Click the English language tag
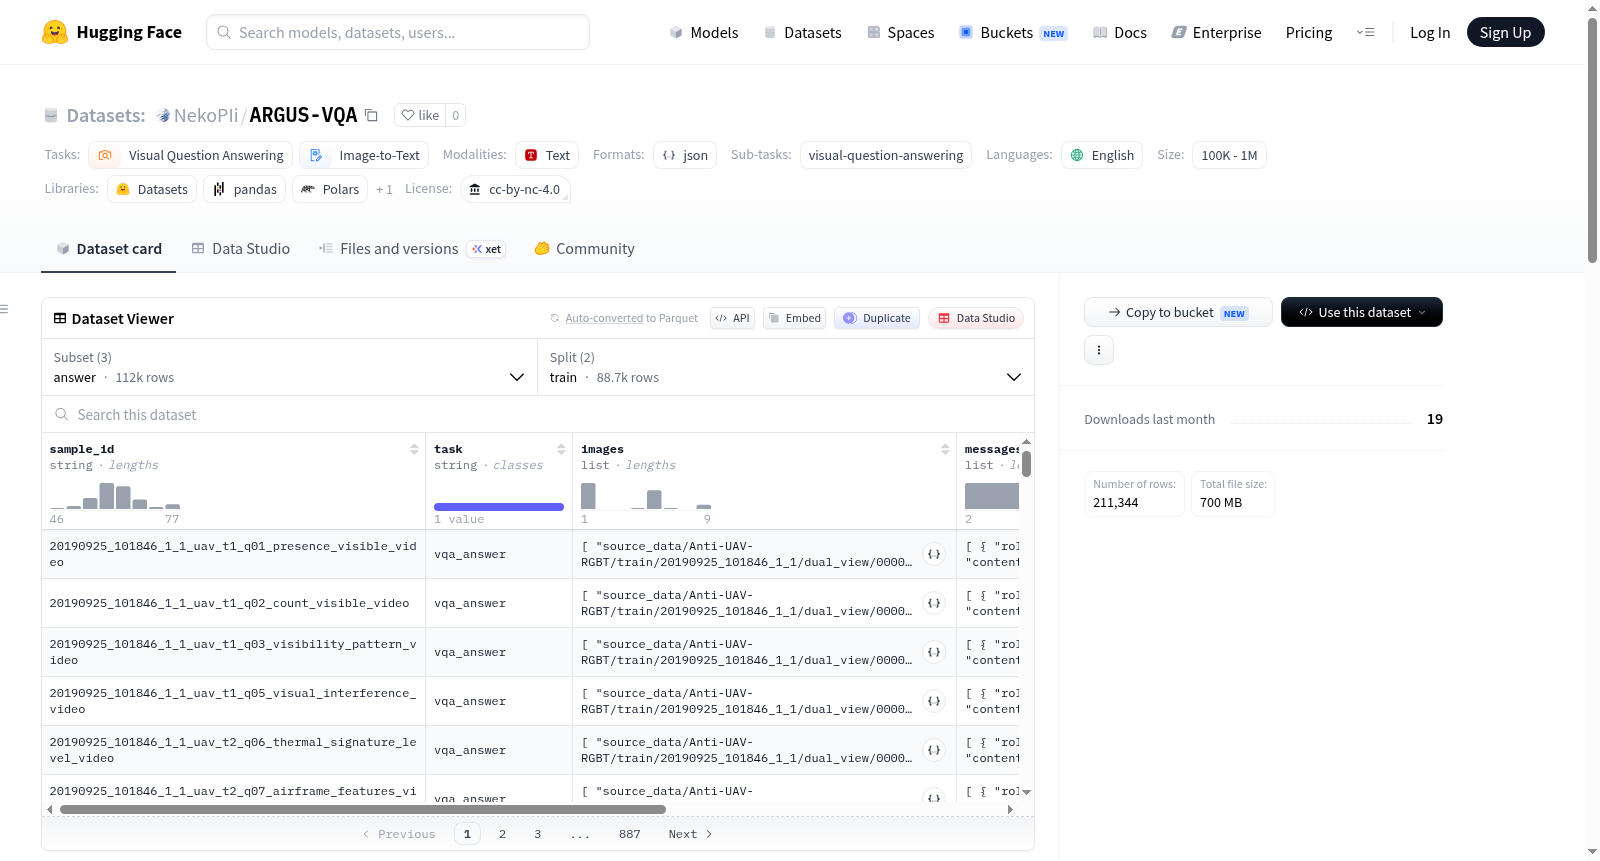The image size is (1600, 861). (1102, 155)
